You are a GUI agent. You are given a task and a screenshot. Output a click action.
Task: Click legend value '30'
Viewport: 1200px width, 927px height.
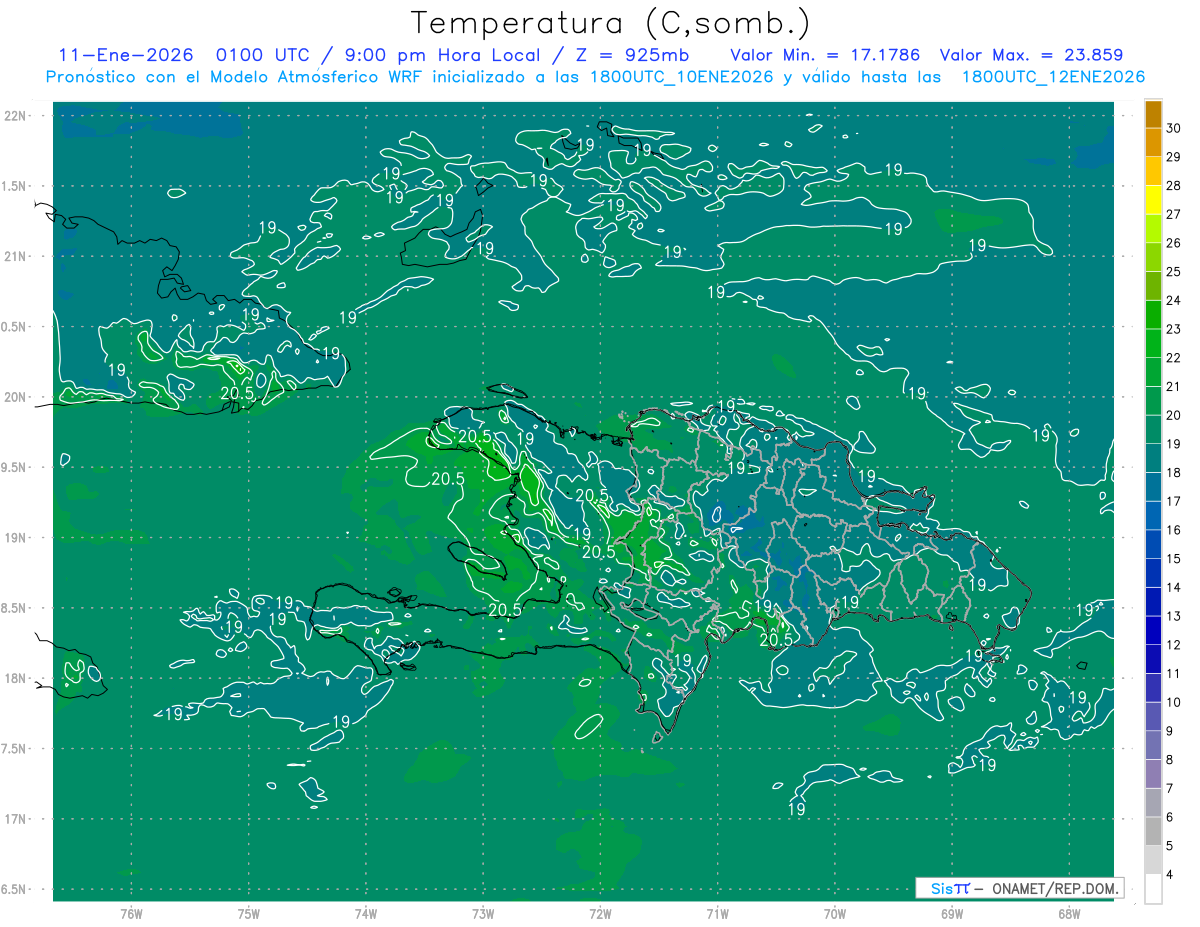point(1174,128)
